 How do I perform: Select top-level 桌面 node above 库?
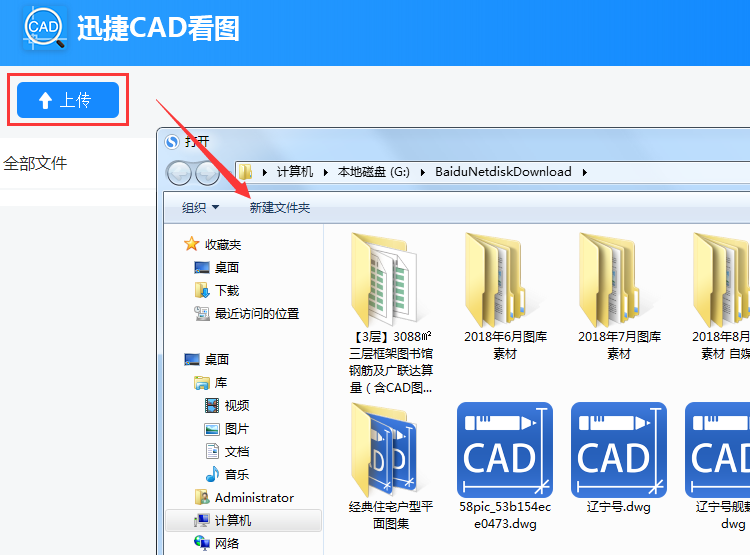coord(217,359)
